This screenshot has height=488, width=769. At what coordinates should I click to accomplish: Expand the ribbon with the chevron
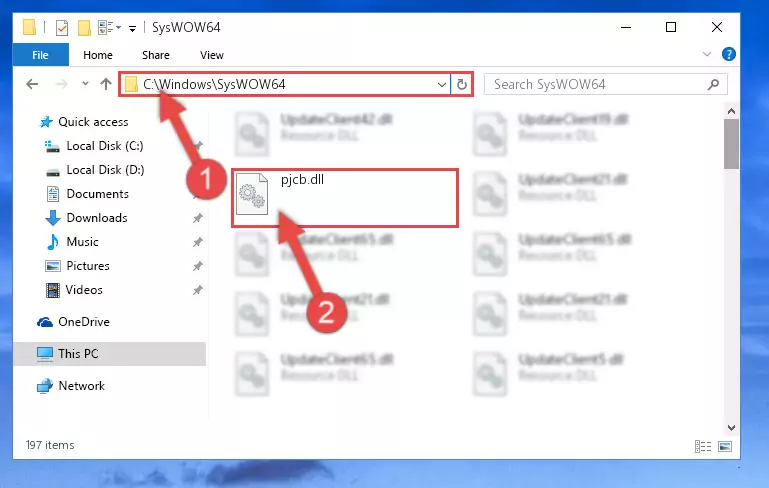pyautogui.click(x=707, y=54)
